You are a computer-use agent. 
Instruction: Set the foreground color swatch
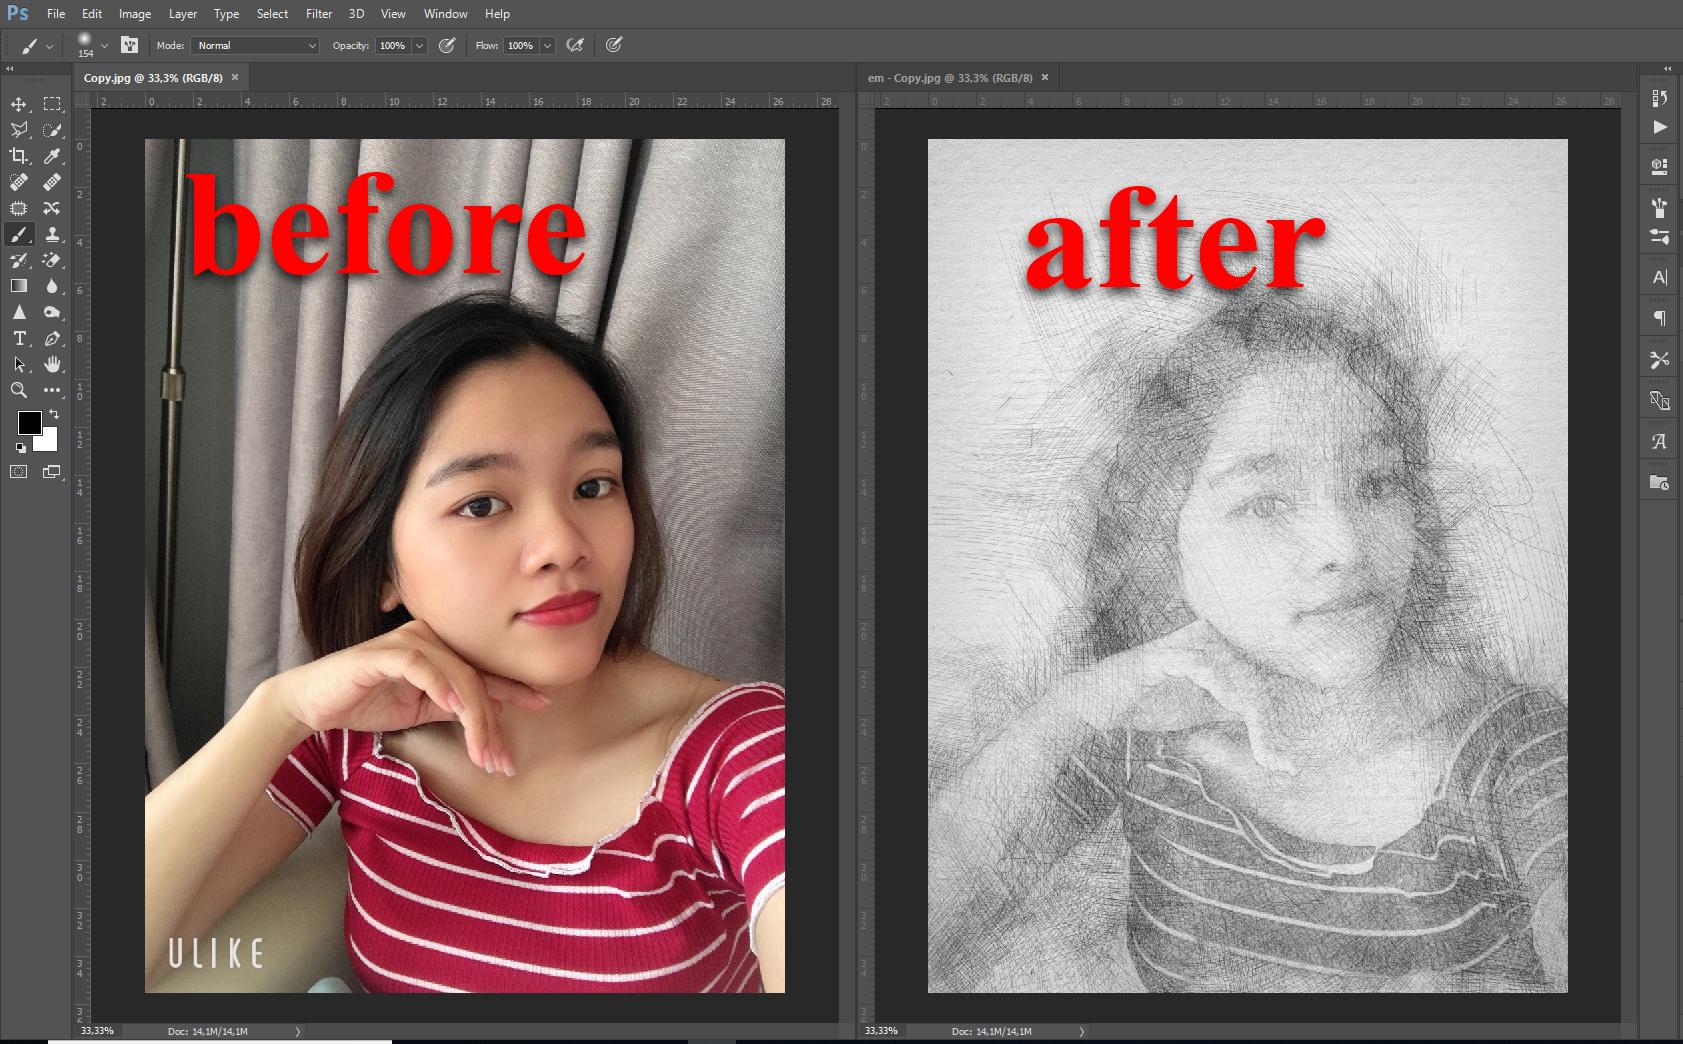pyautogui.click(x=29, y=424)
